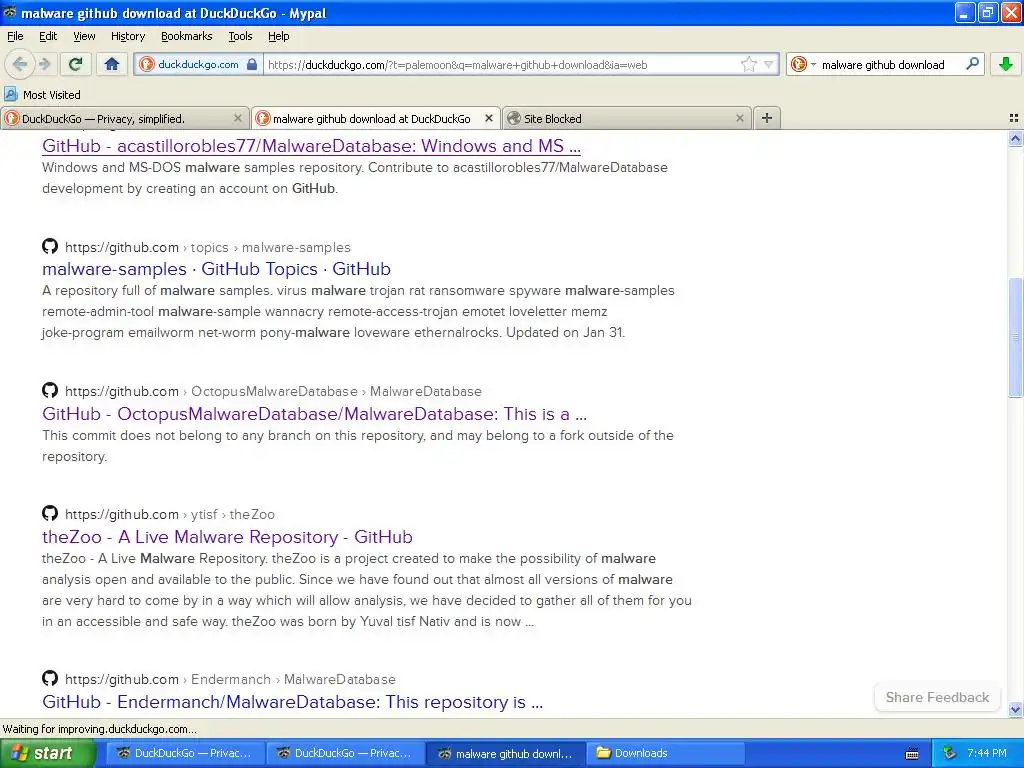Open the Edit menu
1024x768 pixels.
coord(48,36)
